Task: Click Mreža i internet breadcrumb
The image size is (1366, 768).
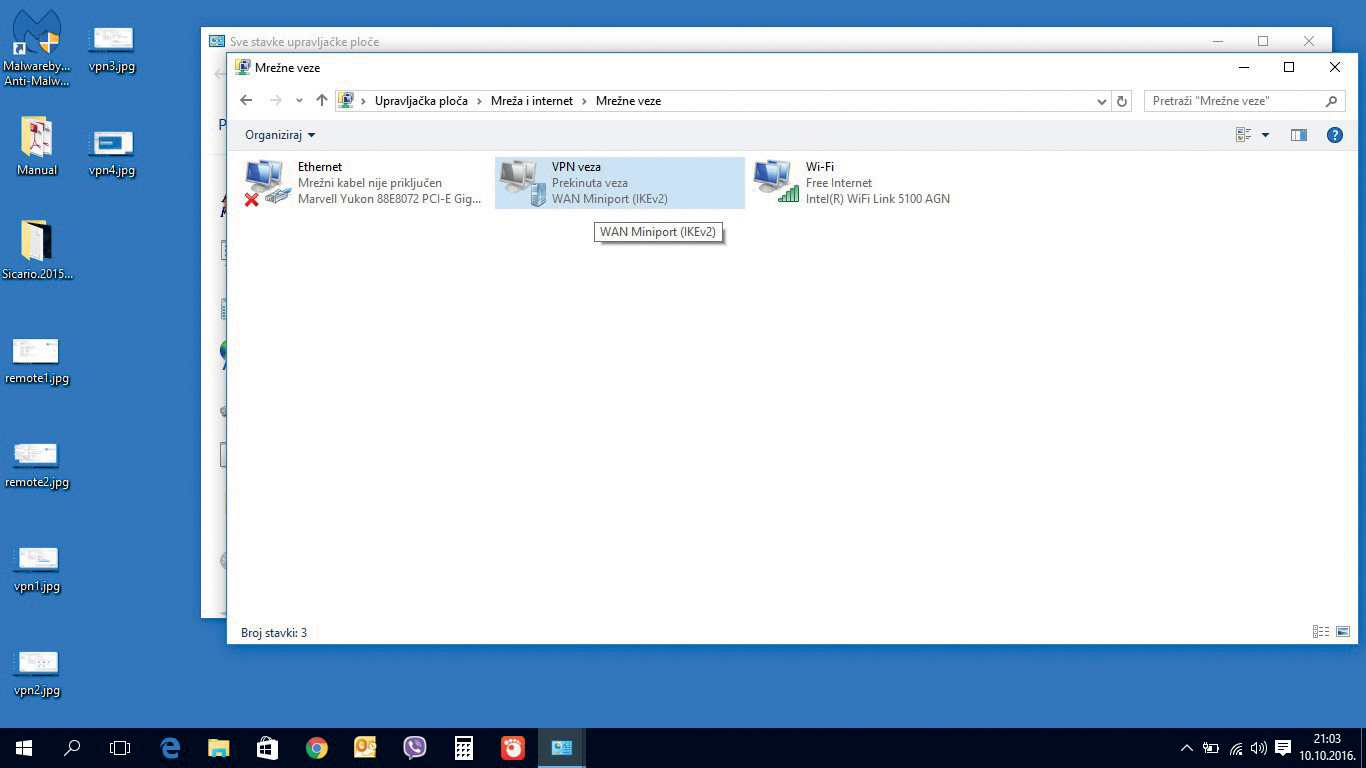Action: click(x=532, y=101)
